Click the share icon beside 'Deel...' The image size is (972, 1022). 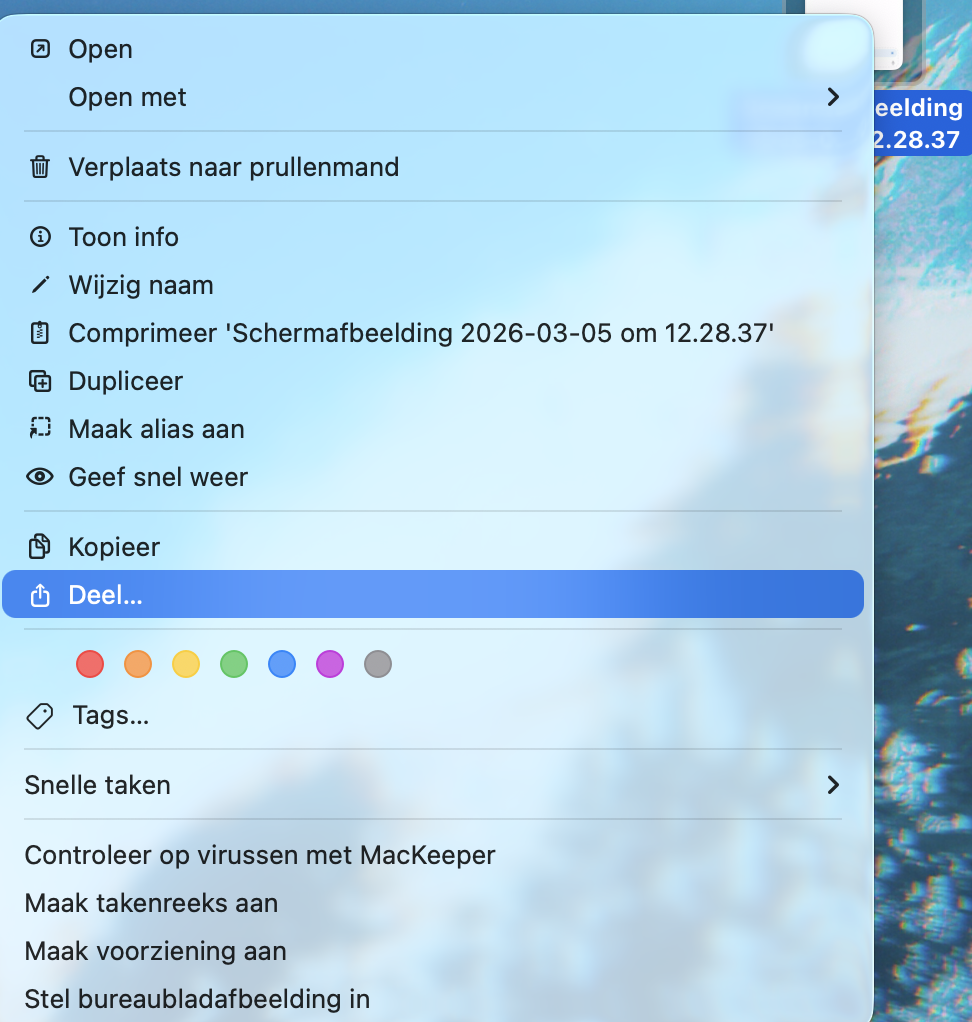pos(40,595)
